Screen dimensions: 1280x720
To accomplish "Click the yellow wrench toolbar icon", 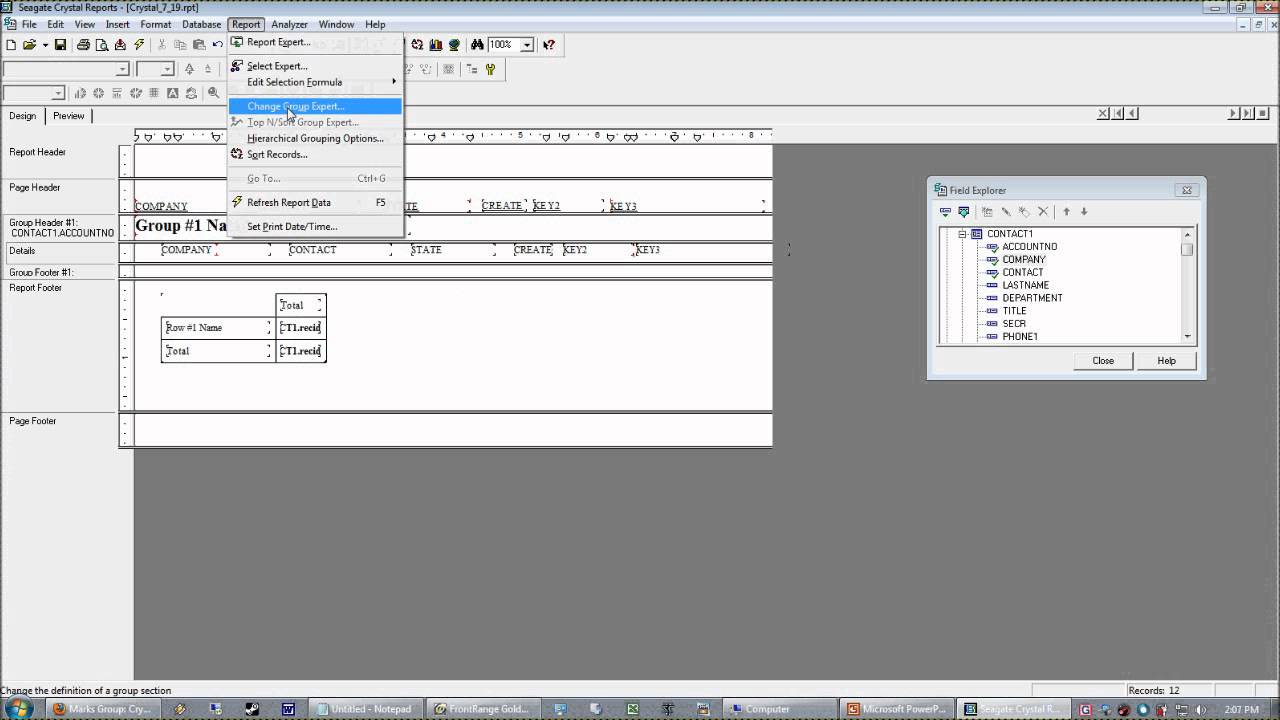I will click(490, 69).
